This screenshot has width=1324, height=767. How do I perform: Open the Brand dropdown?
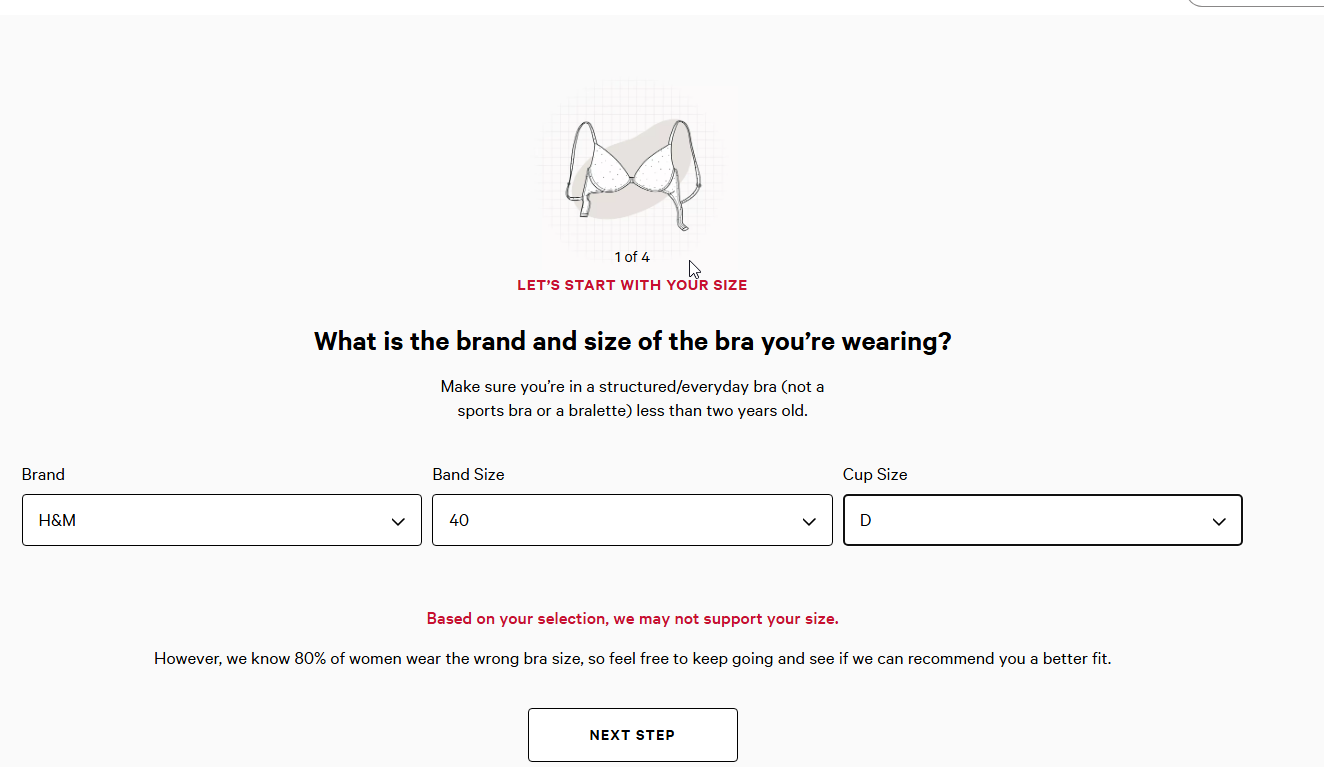pos(221,520)
